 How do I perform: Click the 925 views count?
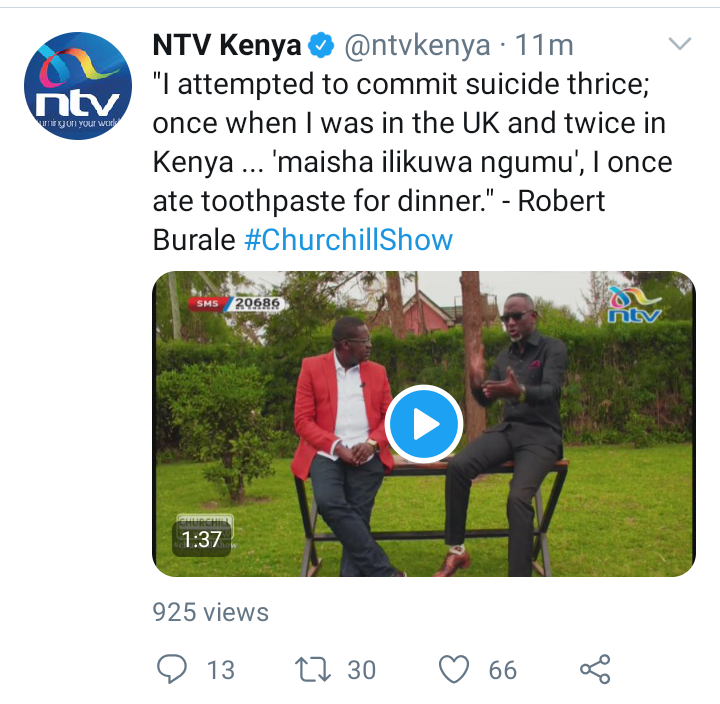point(211,612)
